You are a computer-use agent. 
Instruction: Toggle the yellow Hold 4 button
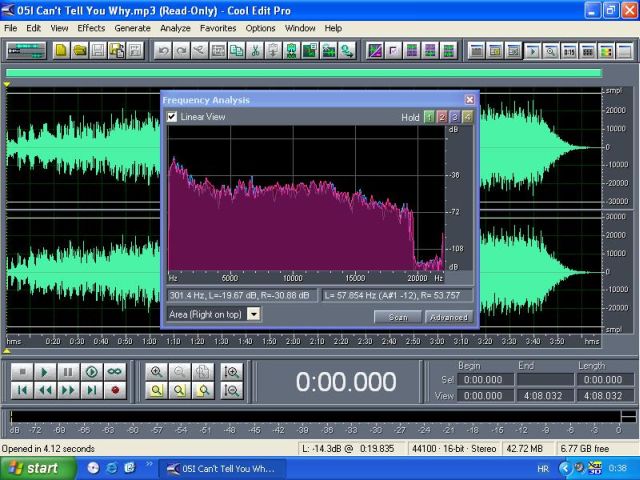[x=468, y=117]
